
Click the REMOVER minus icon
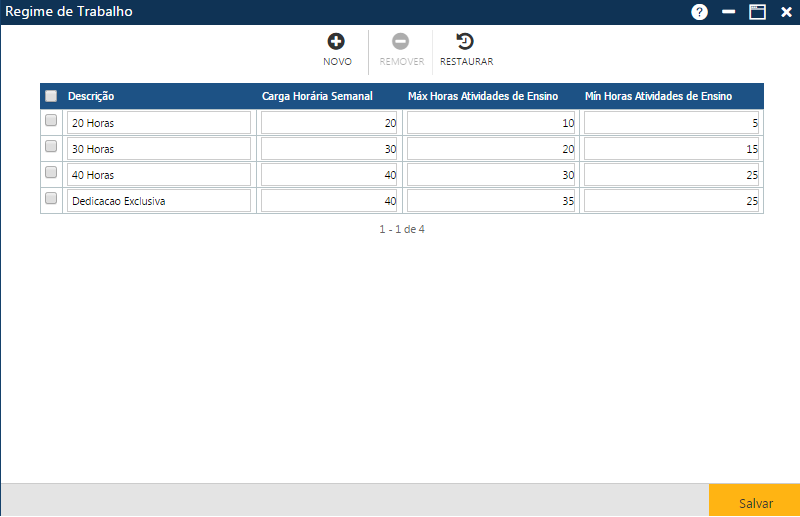pyautogui.click(x=400, y=42)
